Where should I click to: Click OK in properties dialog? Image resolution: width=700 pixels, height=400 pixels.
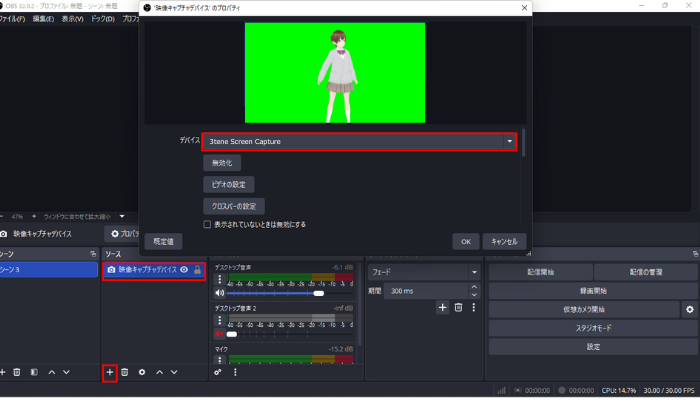pos(466,242)
